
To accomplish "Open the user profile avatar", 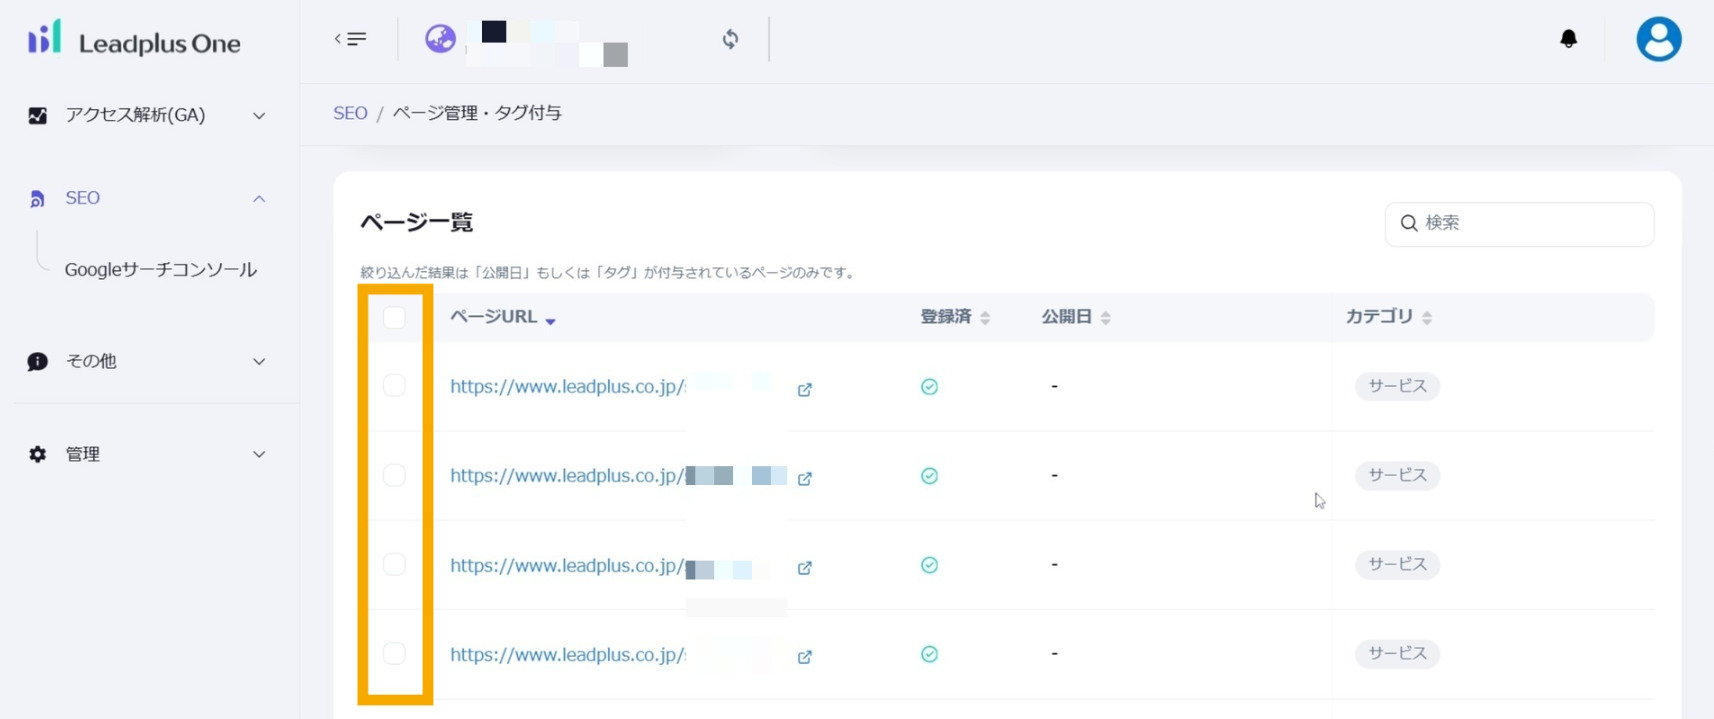I will point(1658,40).
